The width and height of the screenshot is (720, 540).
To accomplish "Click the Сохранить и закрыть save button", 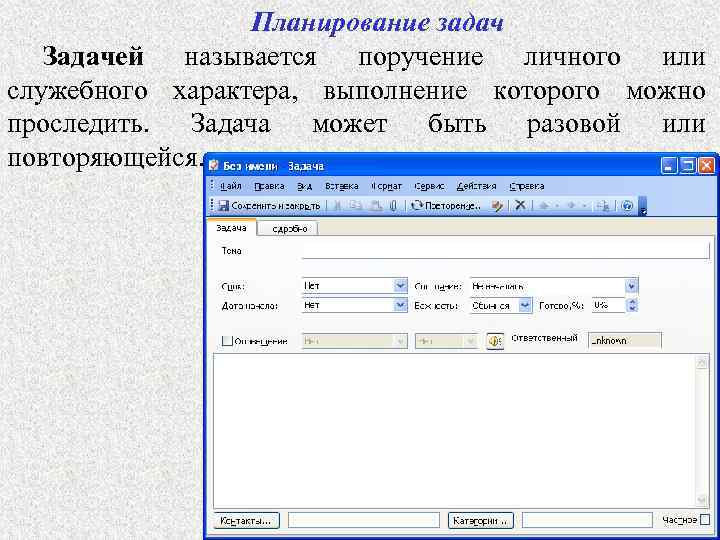I will (269, 206).
